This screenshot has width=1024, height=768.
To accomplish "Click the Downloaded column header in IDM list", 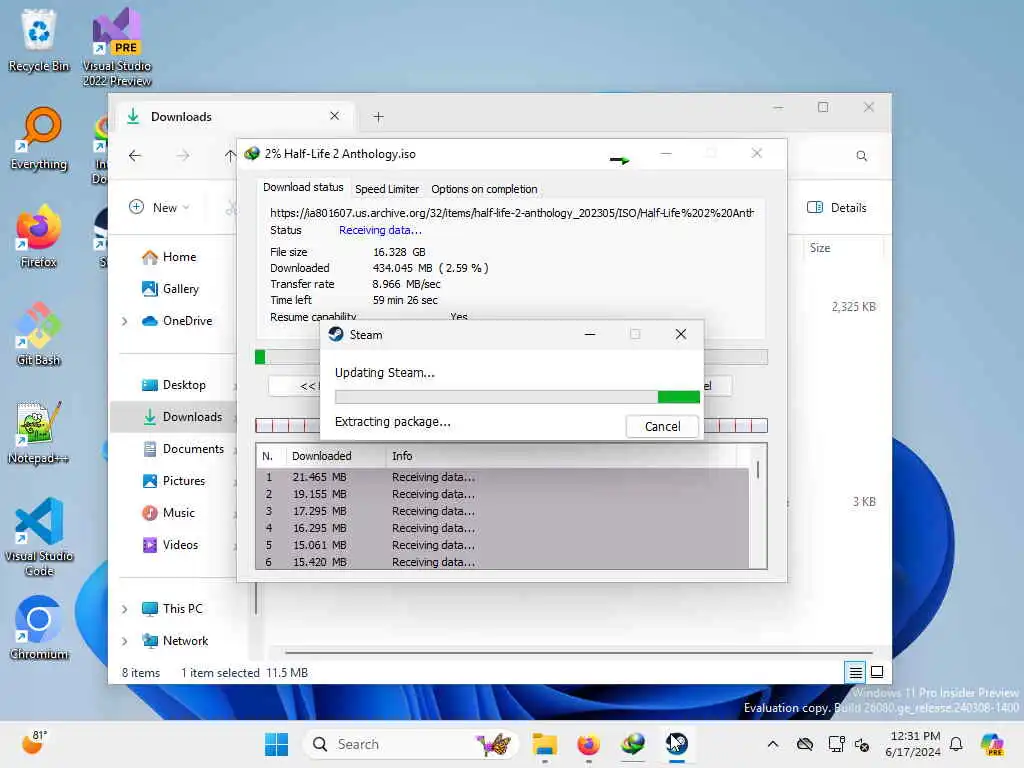I will point(336,456).
